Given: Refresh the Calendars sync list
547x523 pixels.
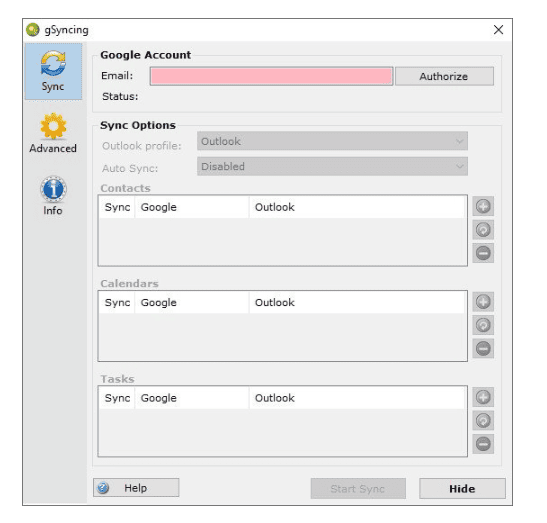Looking at the screenshot, I should pos(483,325).
